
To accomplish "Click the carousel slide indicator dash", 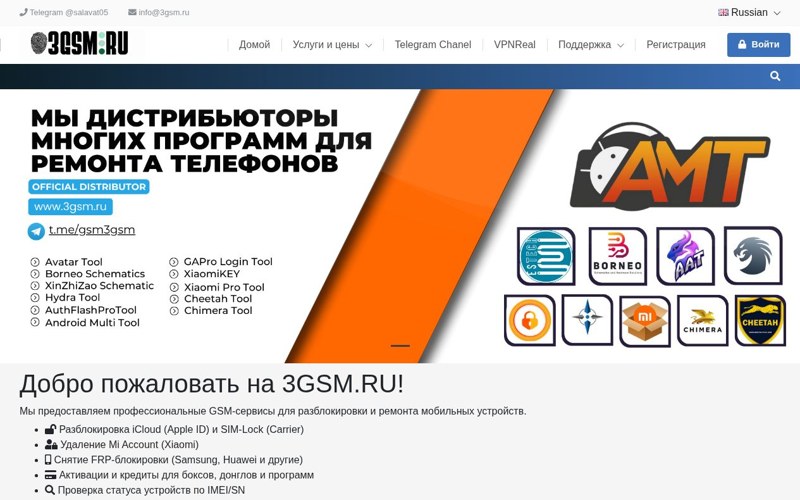I will (400, 346).
